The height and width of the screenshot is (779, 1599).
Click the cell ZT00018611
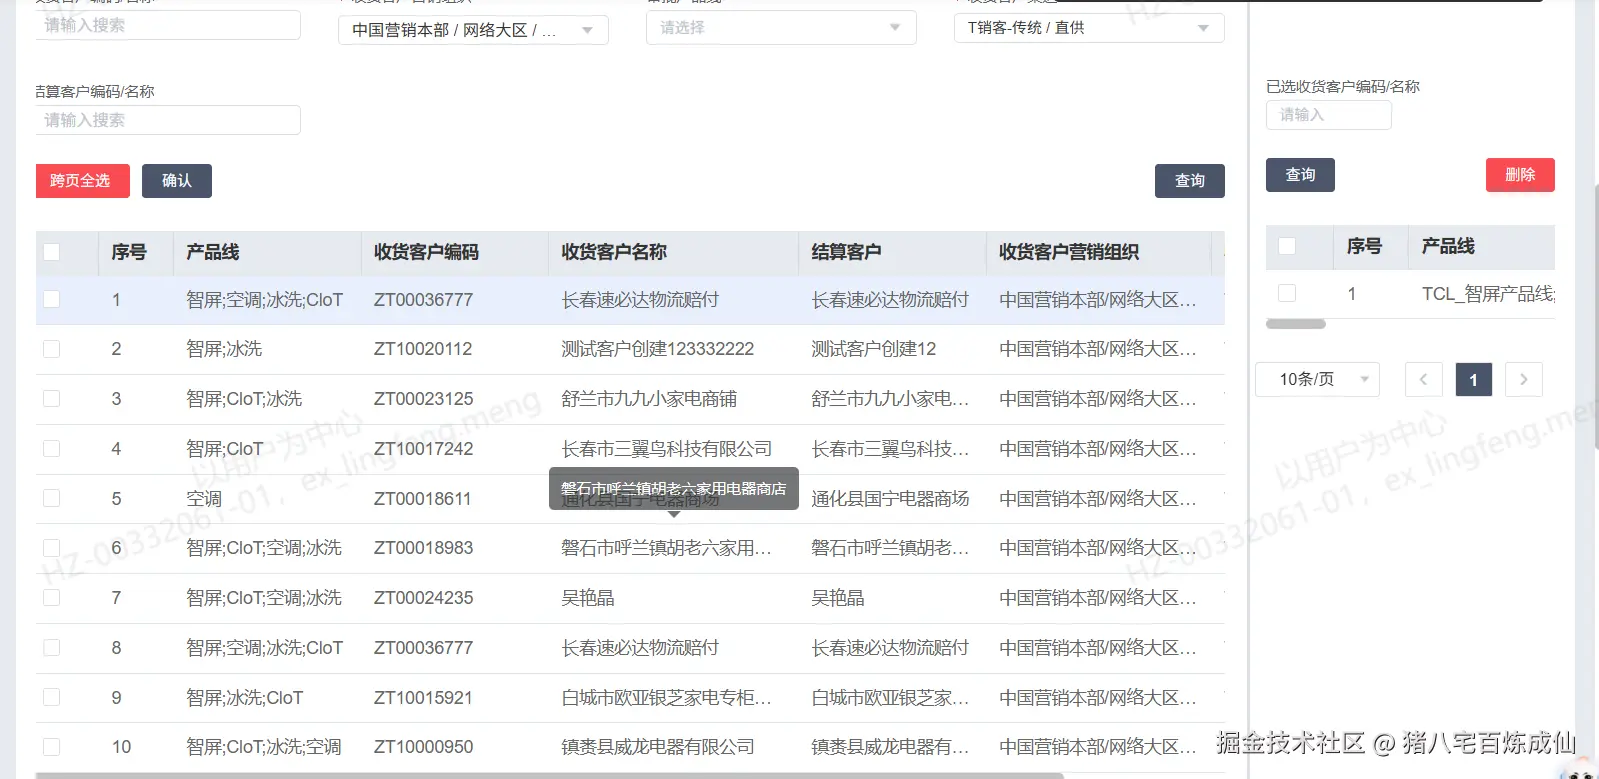pos(422,499)
